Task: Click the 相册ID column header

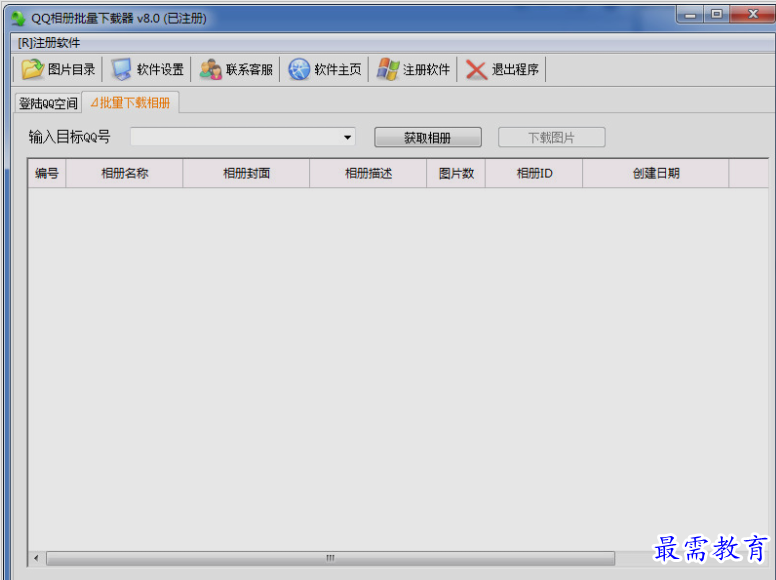Action: [x=534, y=173]
